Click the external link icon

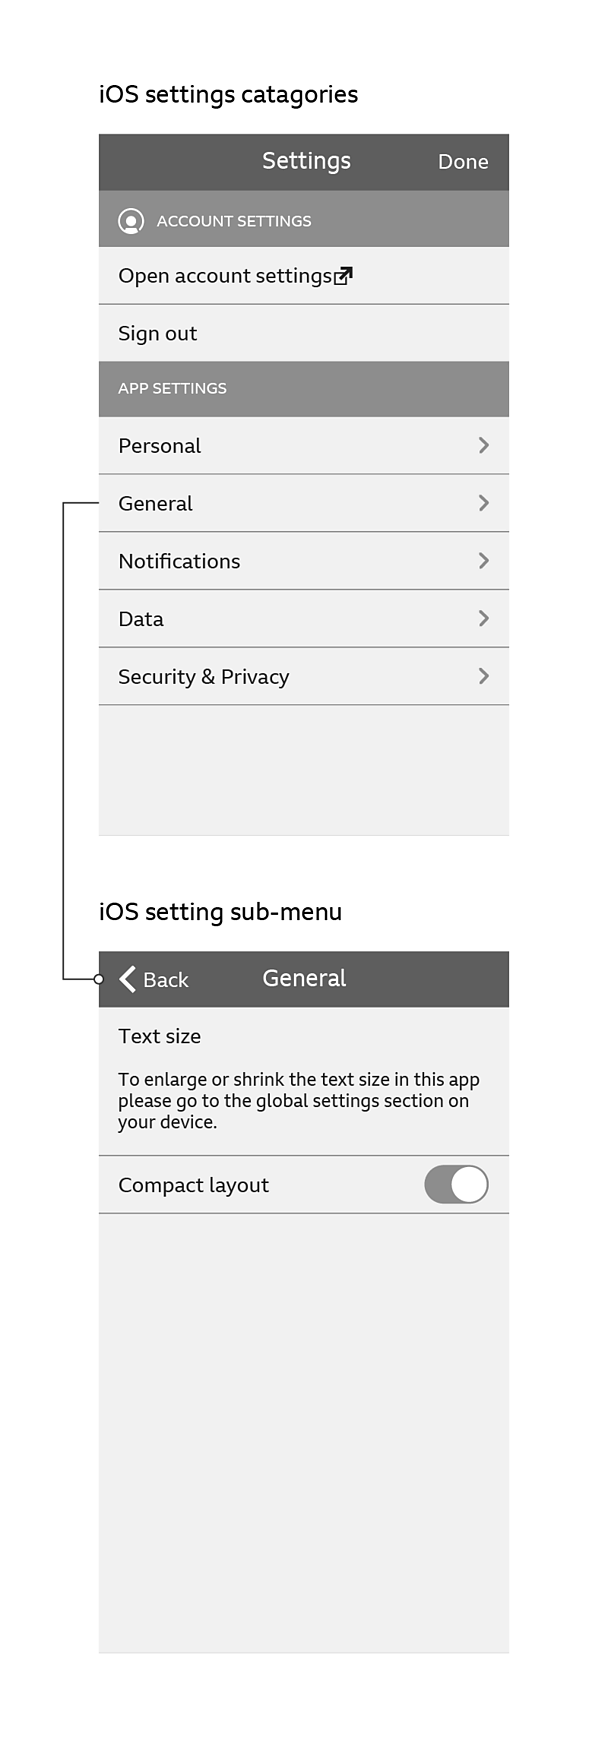tap(343, 275)
